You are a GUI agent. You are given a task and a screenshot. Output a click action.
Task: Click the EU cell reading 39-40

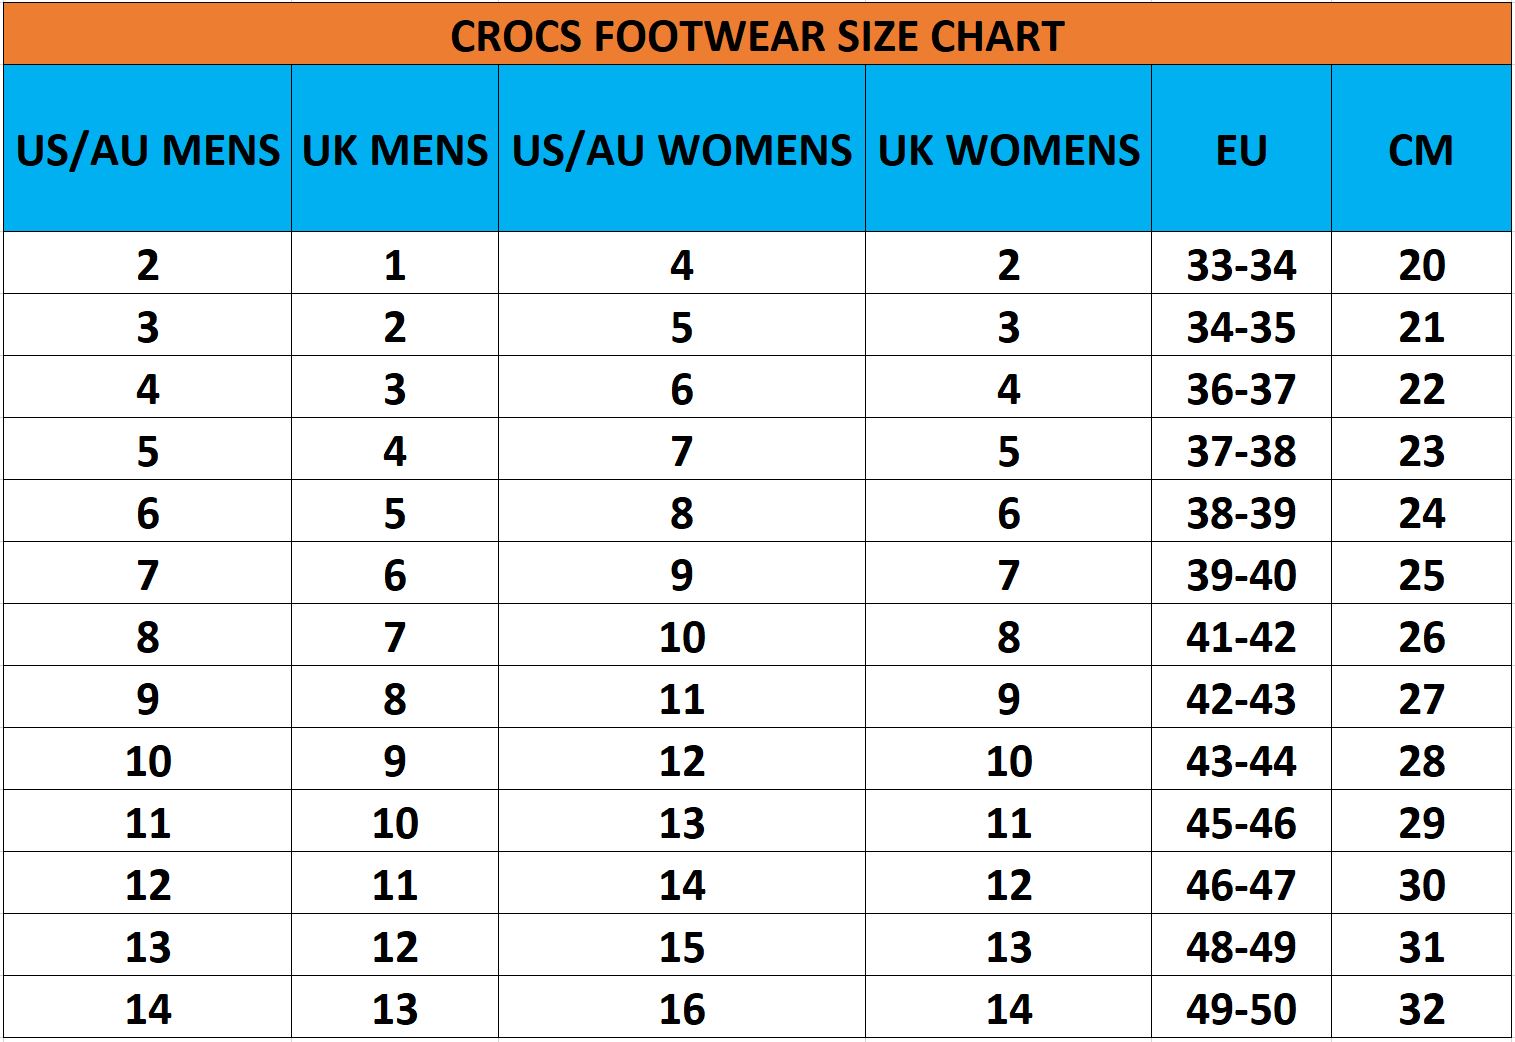coord(1241,574)
